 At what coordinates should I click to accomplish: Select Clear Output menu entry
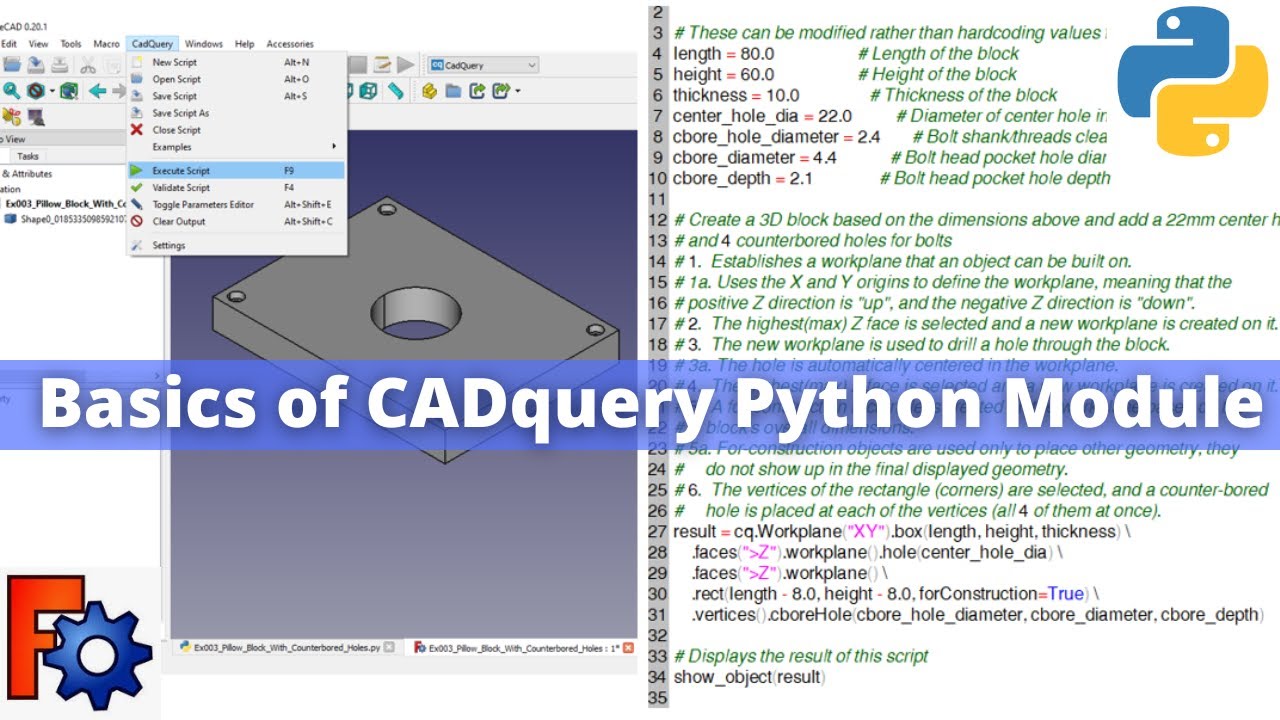click(236, 221)
